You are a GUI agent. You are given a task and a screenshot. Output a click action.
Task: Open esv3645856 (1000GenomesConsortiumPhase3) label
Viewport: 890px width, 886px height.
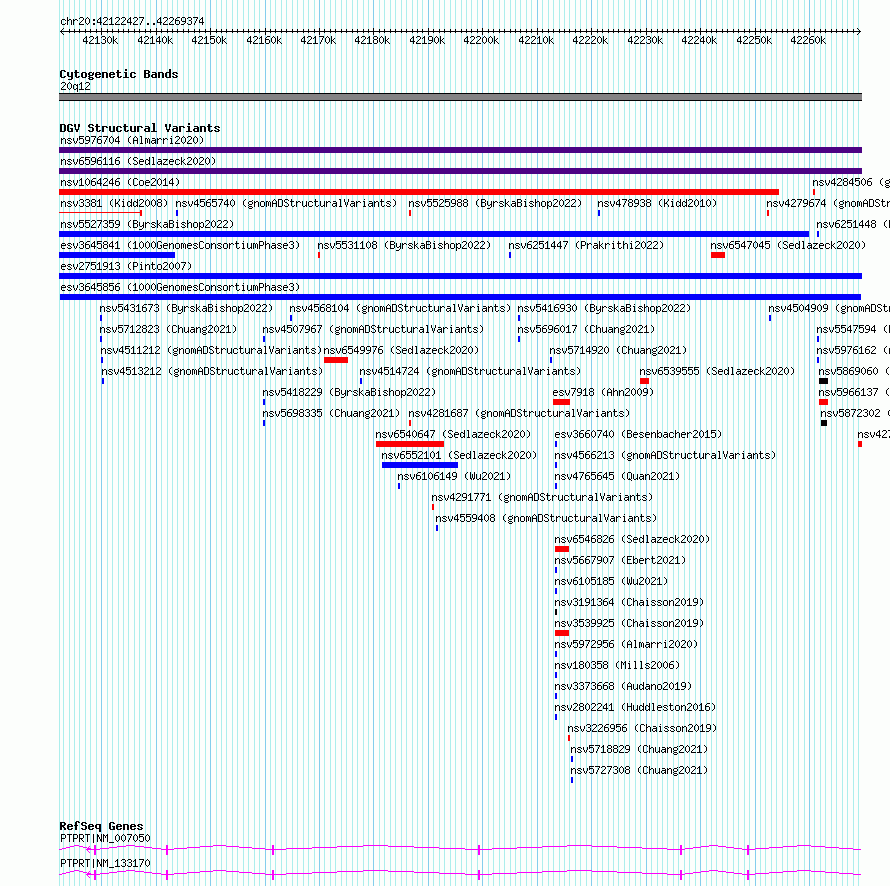point(180,287)
